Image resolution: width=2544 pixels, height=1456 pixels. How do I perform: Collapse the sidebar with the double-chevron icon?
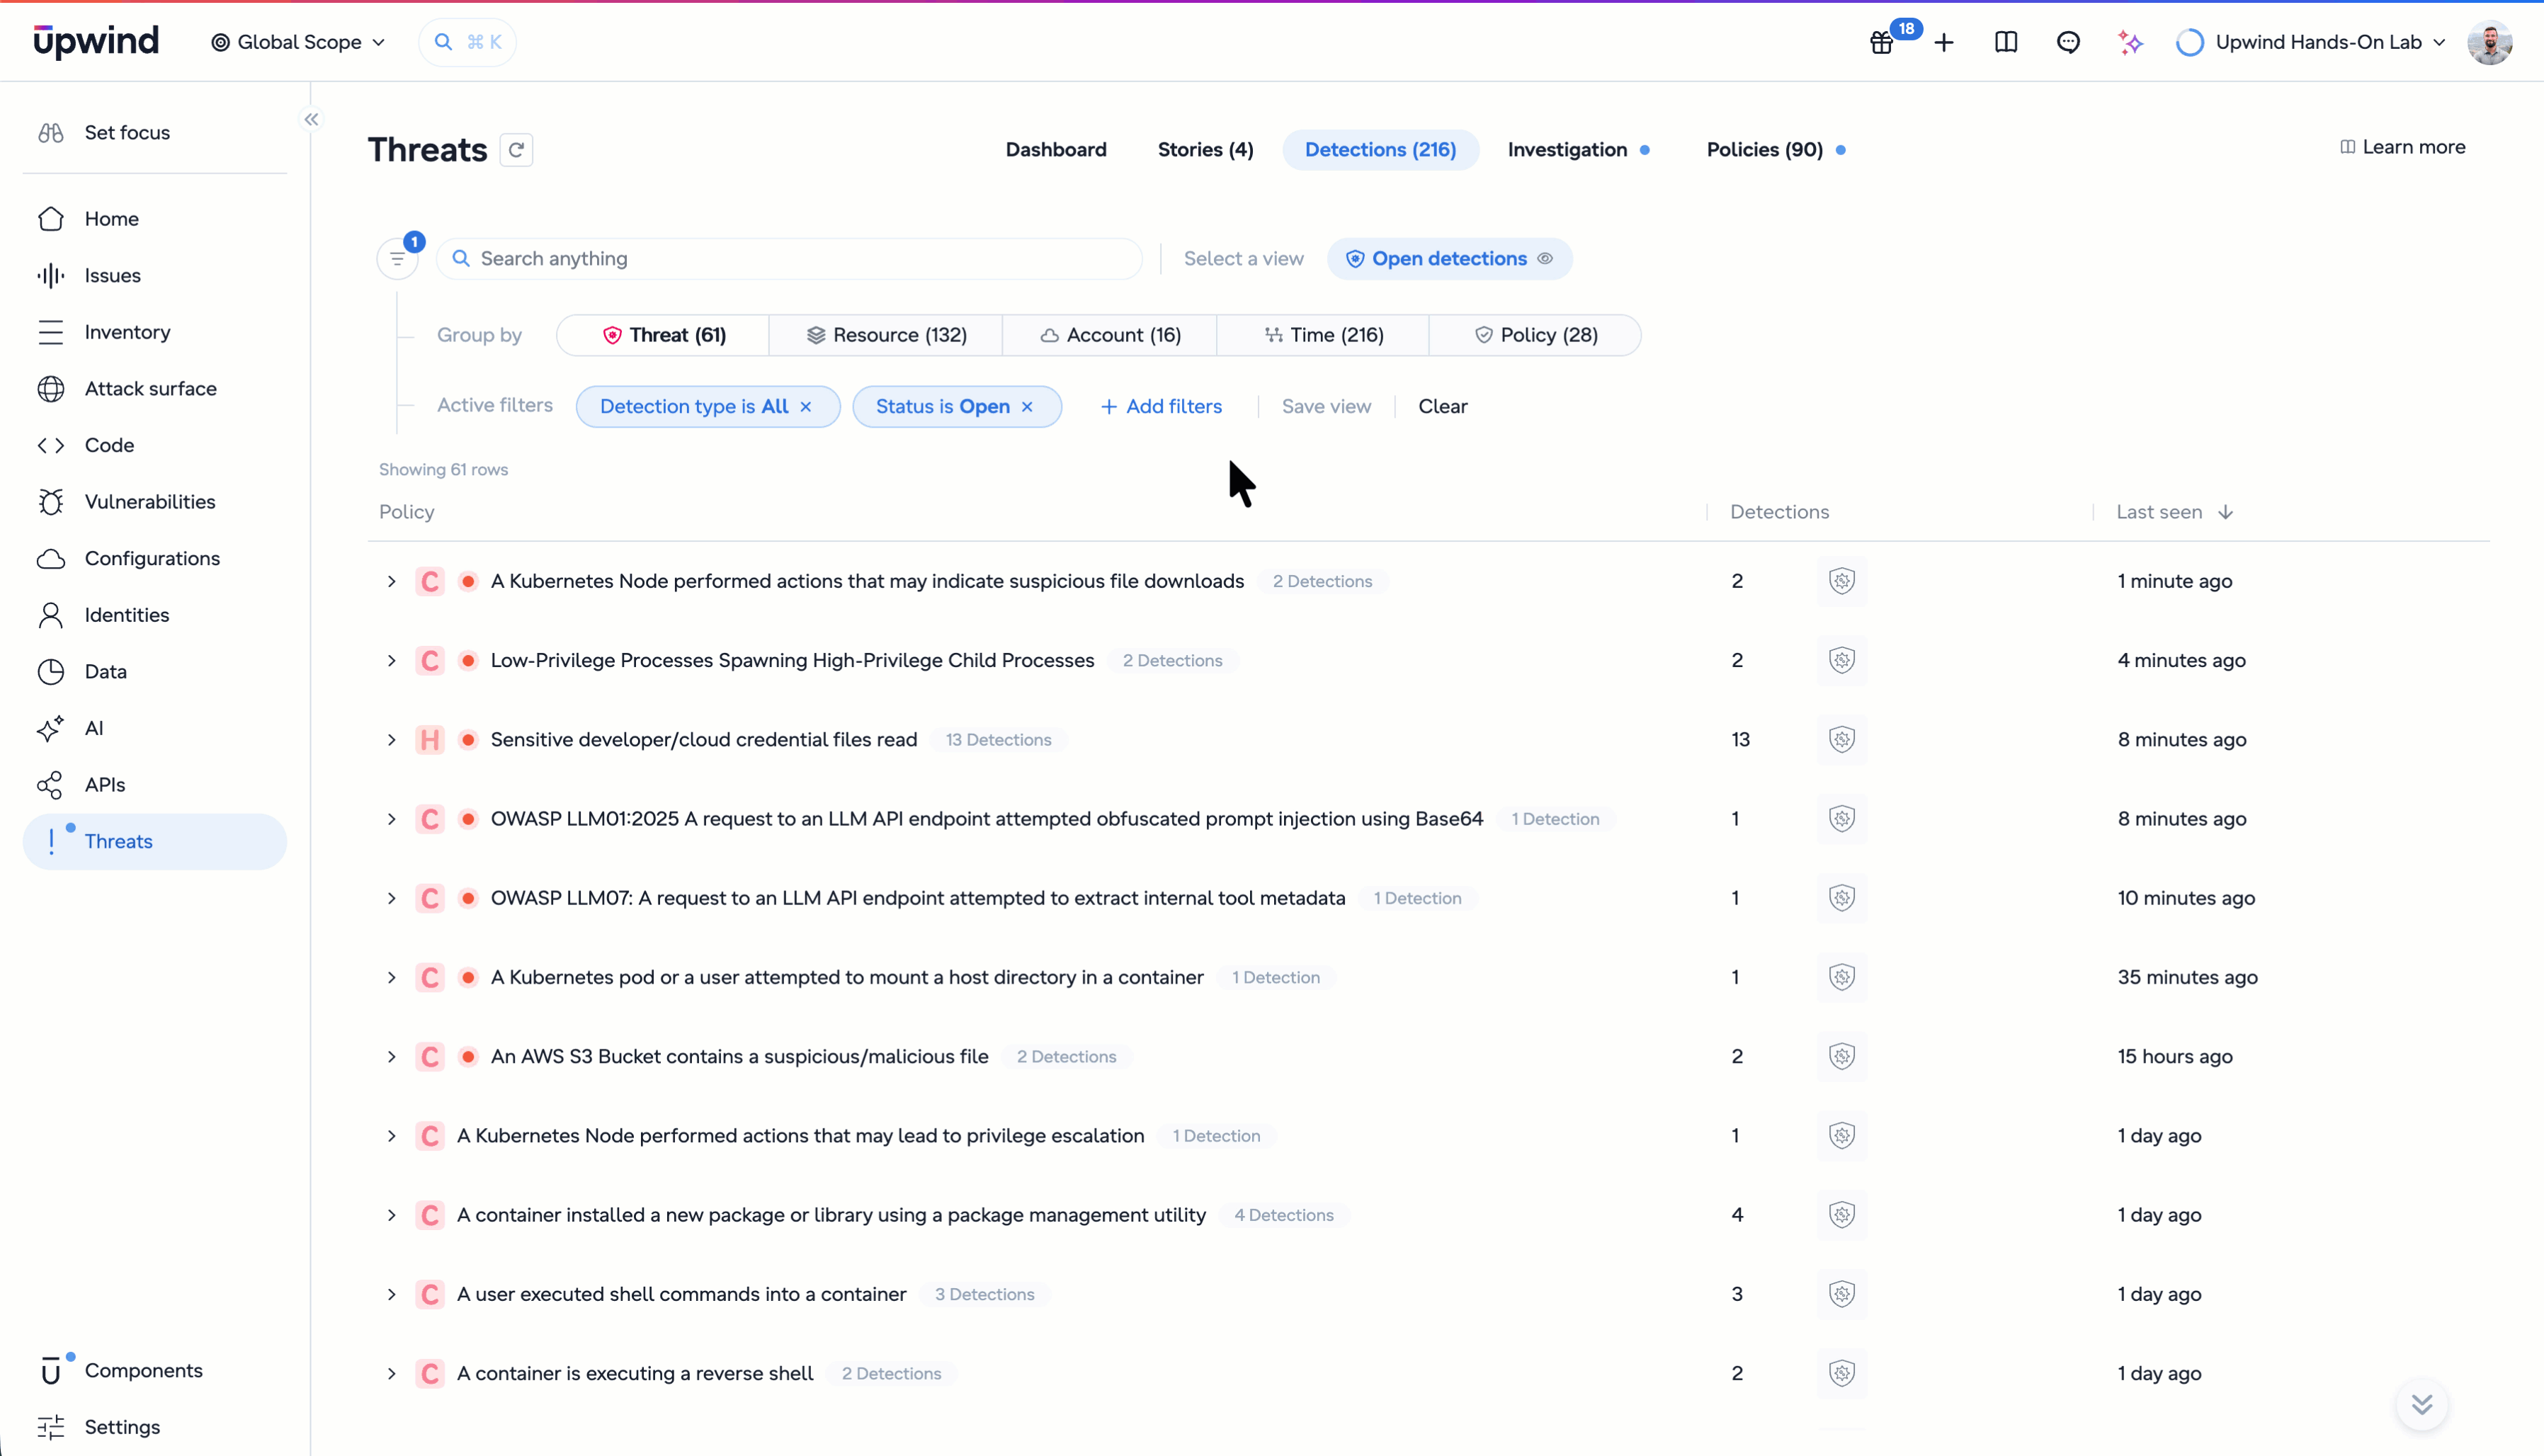(312, 120)
